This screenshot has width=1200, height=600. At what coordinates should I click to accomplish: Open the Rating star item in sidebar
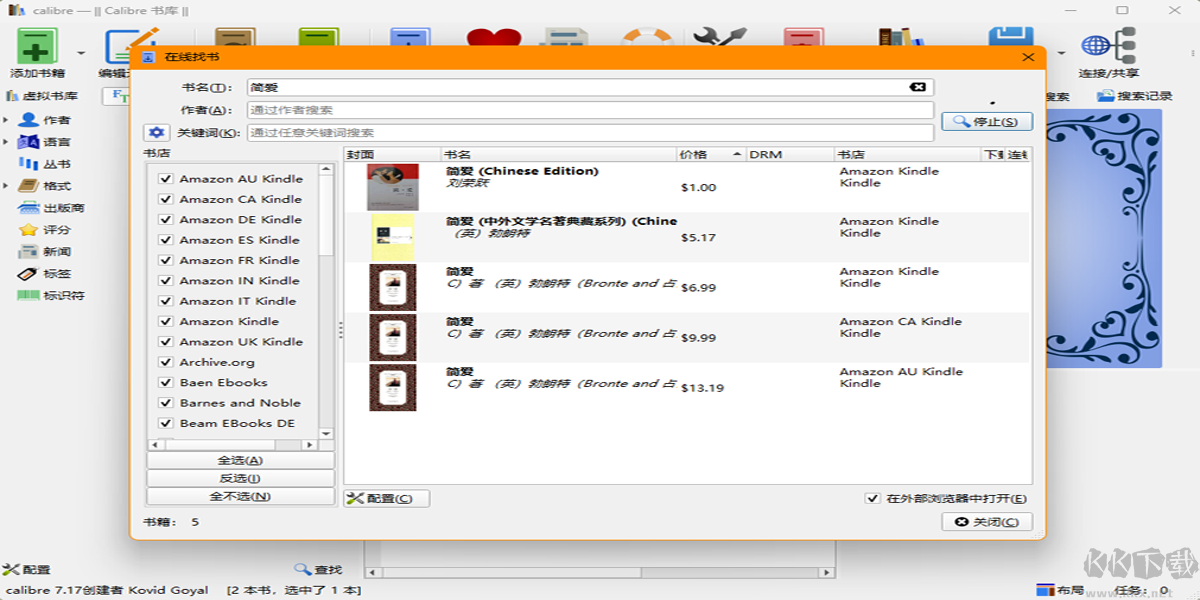(28, 230)
